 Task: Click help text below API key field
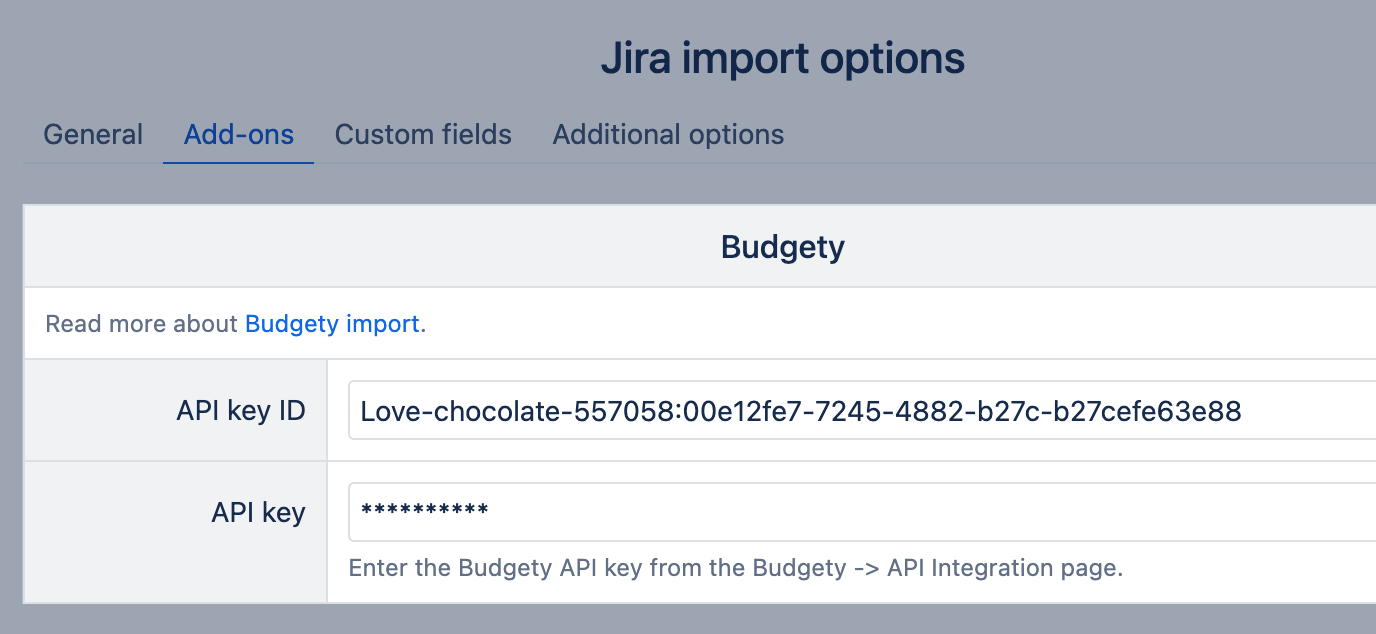click(735, 568)
